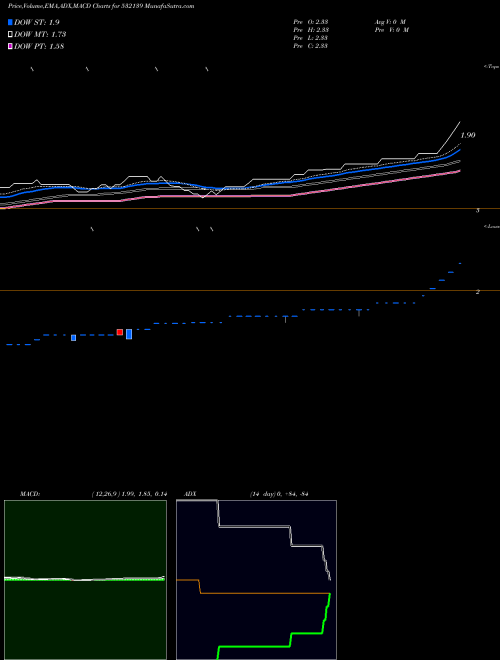This screenshot has width=500, height=660.
Task: Click the 1.90 price label on chart
Action: (x=468, y=135)
